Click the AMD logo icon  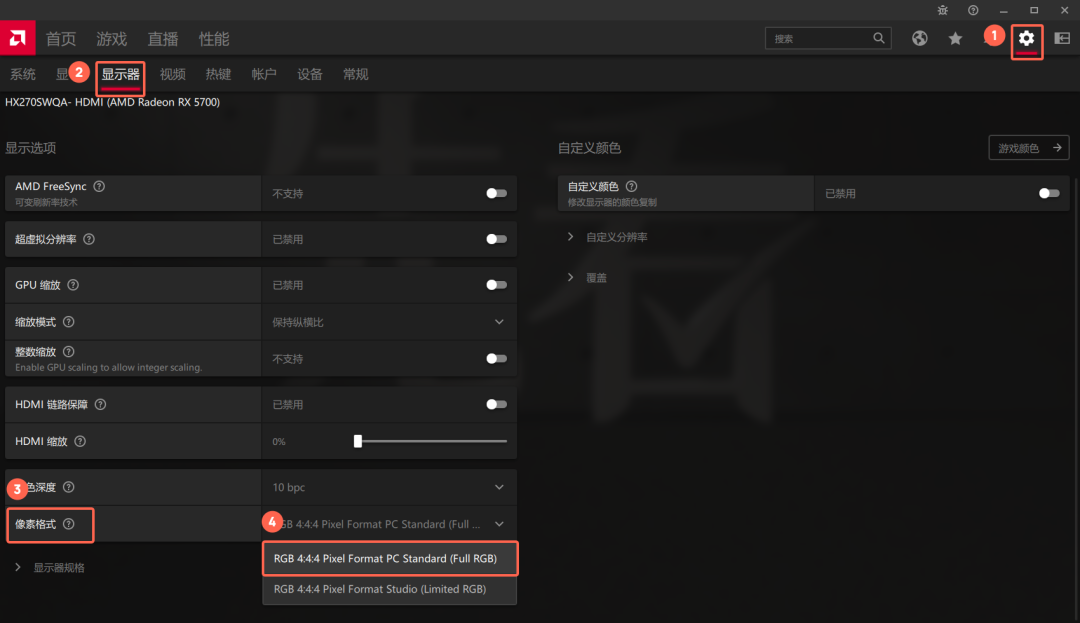click(x=17, y=38)
